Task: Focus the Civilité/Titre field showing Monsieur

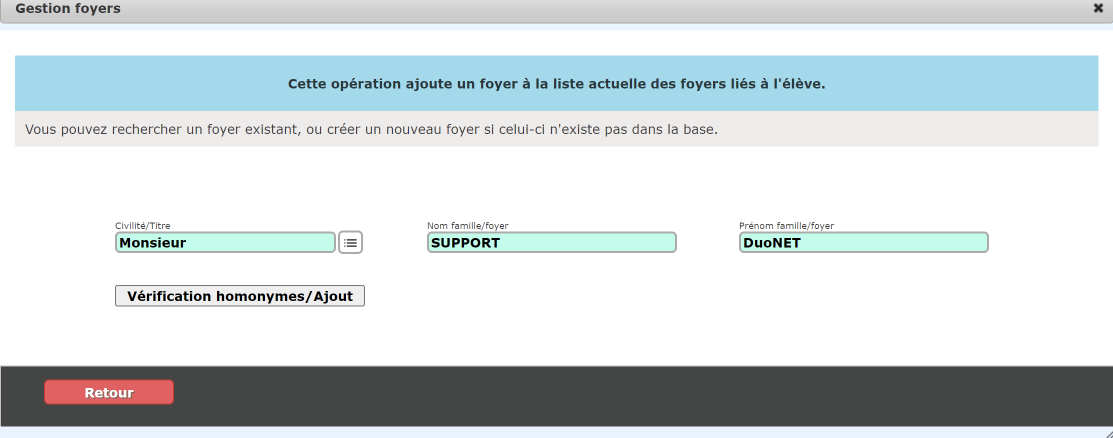Action: pyautogui.click(x=225, y=242)
